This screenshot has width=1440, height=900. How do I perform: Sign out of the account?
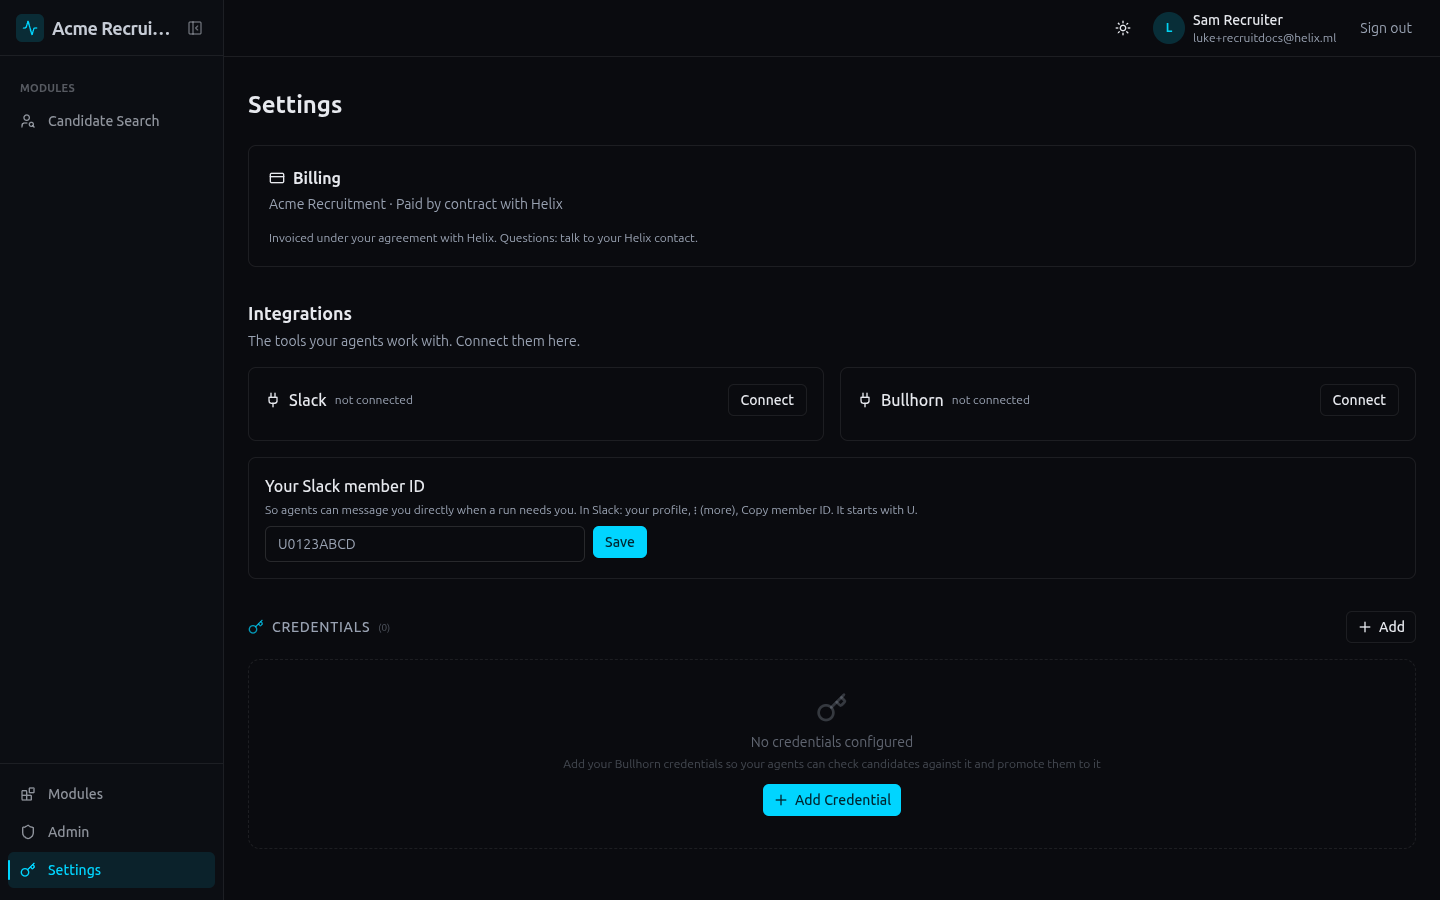point(1386,28)
